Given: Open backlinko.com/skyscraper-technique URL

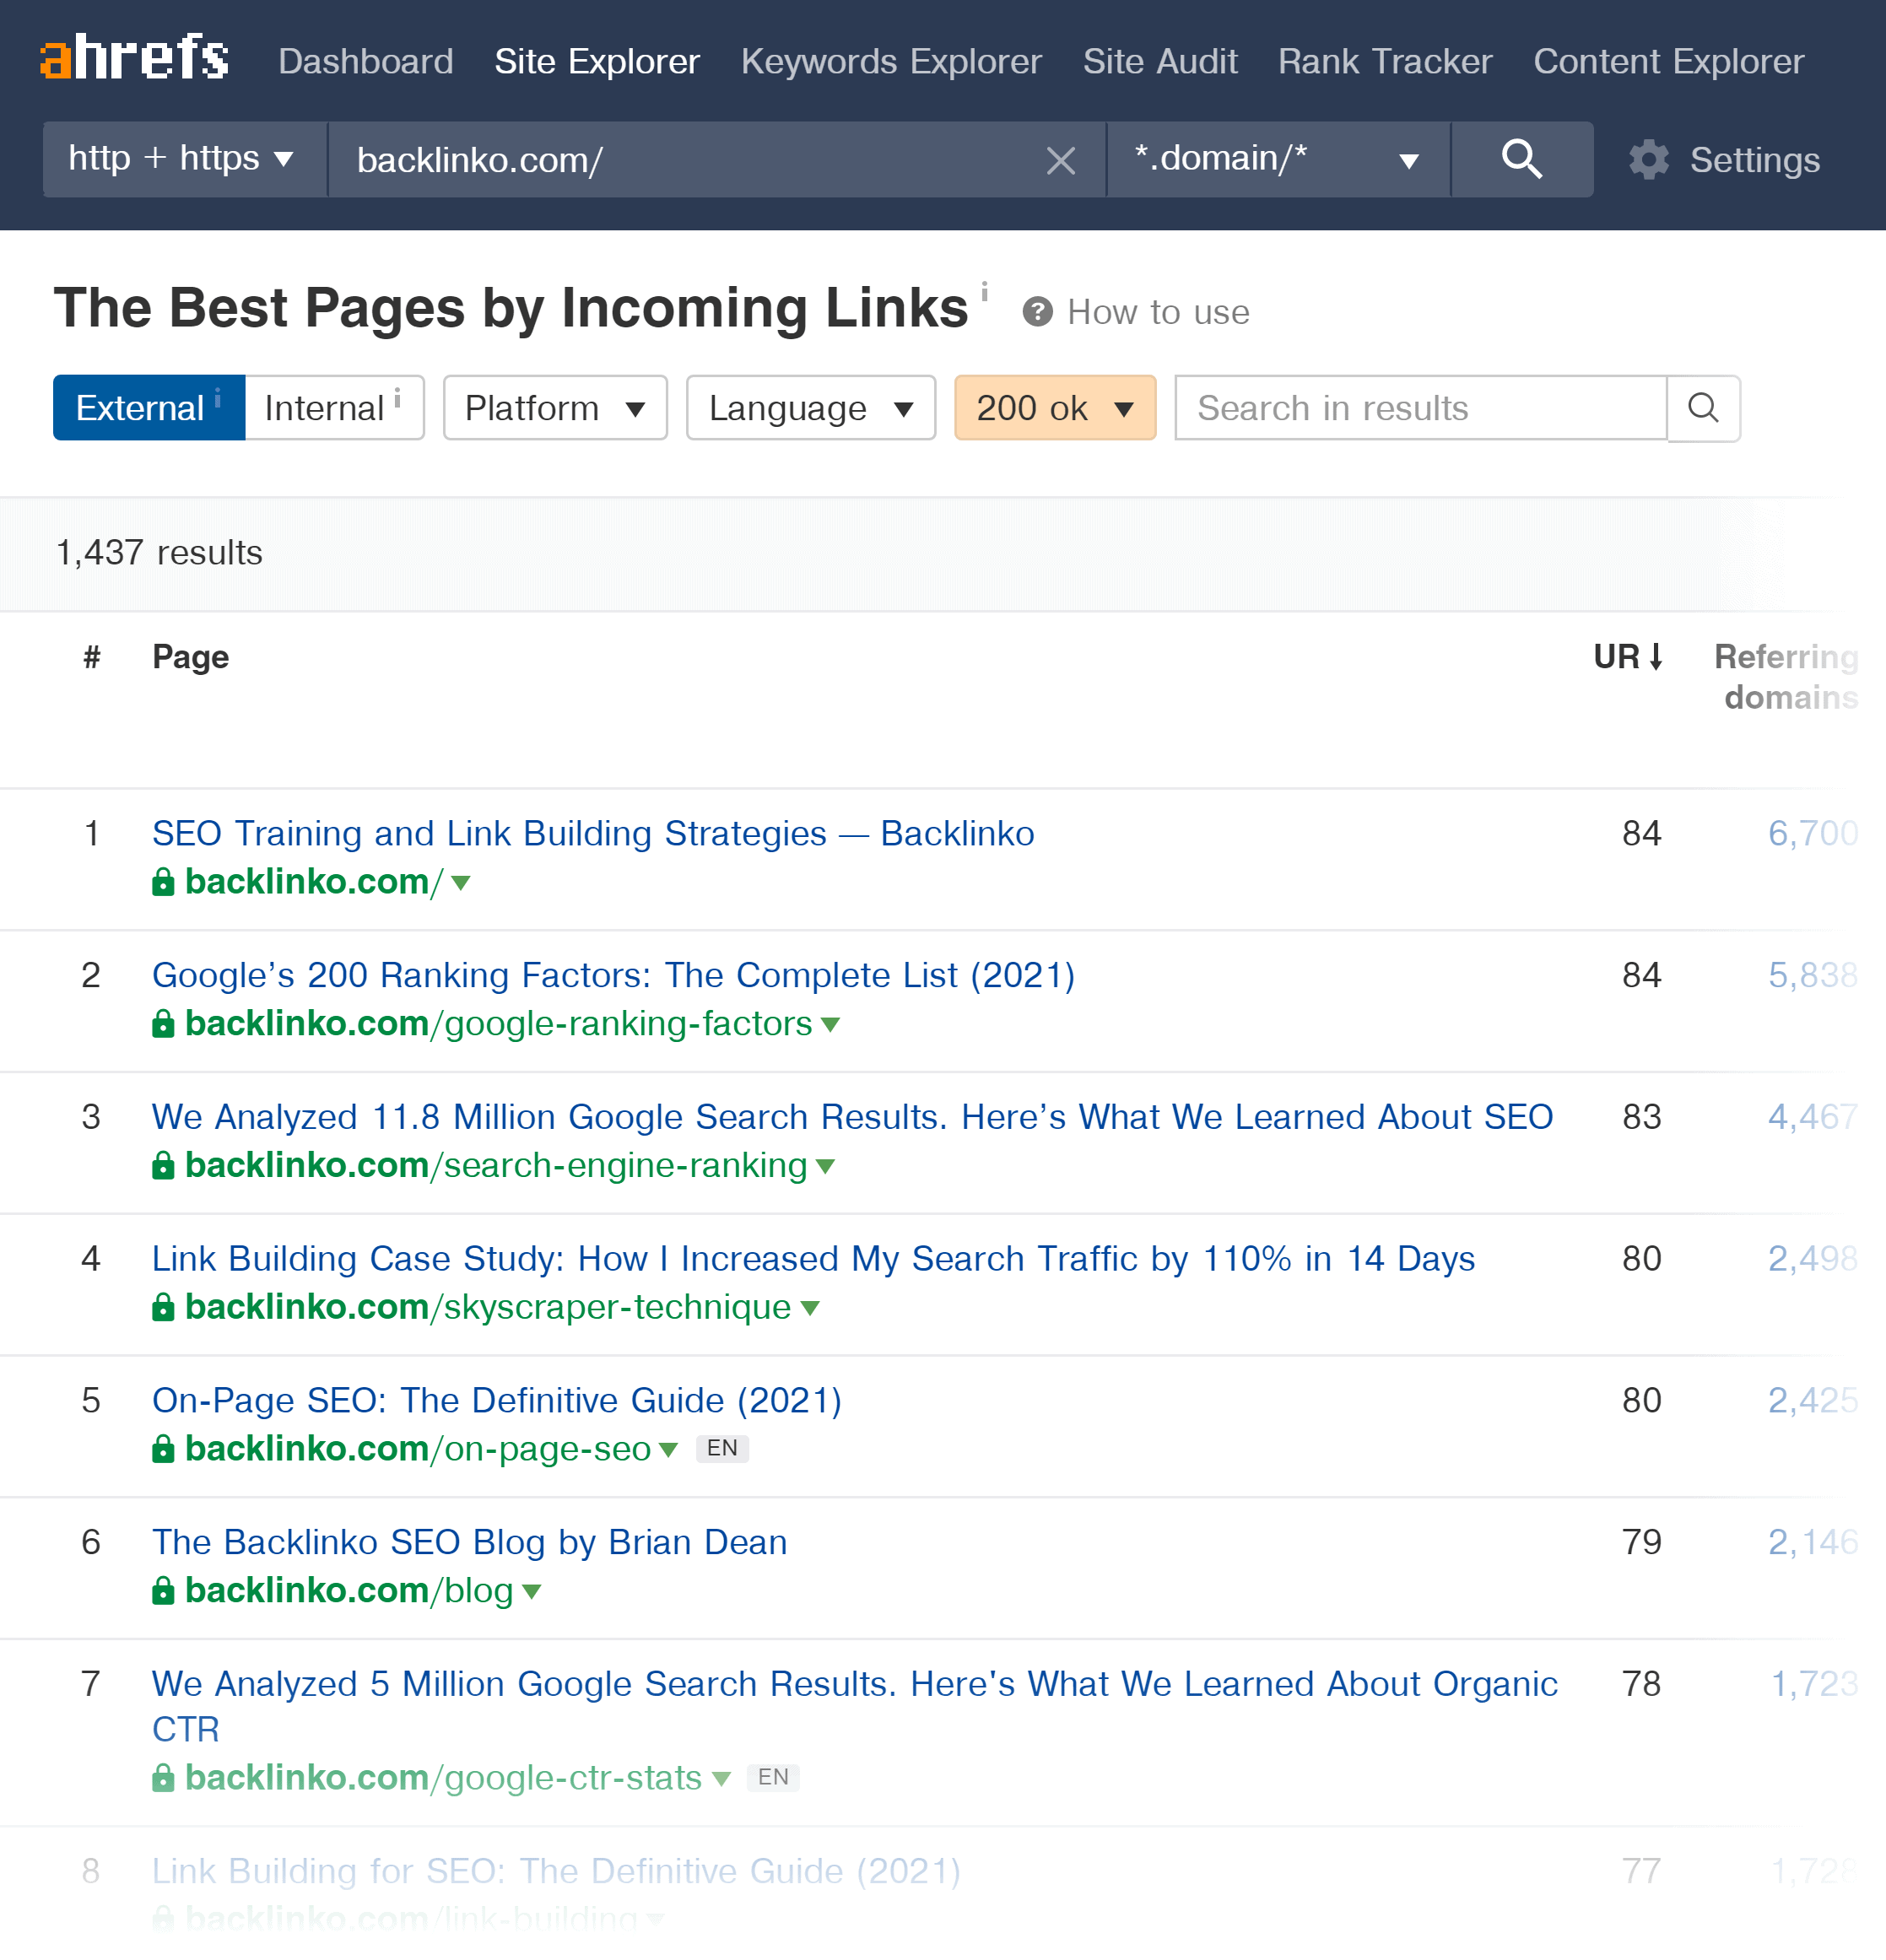Looking at the screenshot, I should (x=488, y=1307).
